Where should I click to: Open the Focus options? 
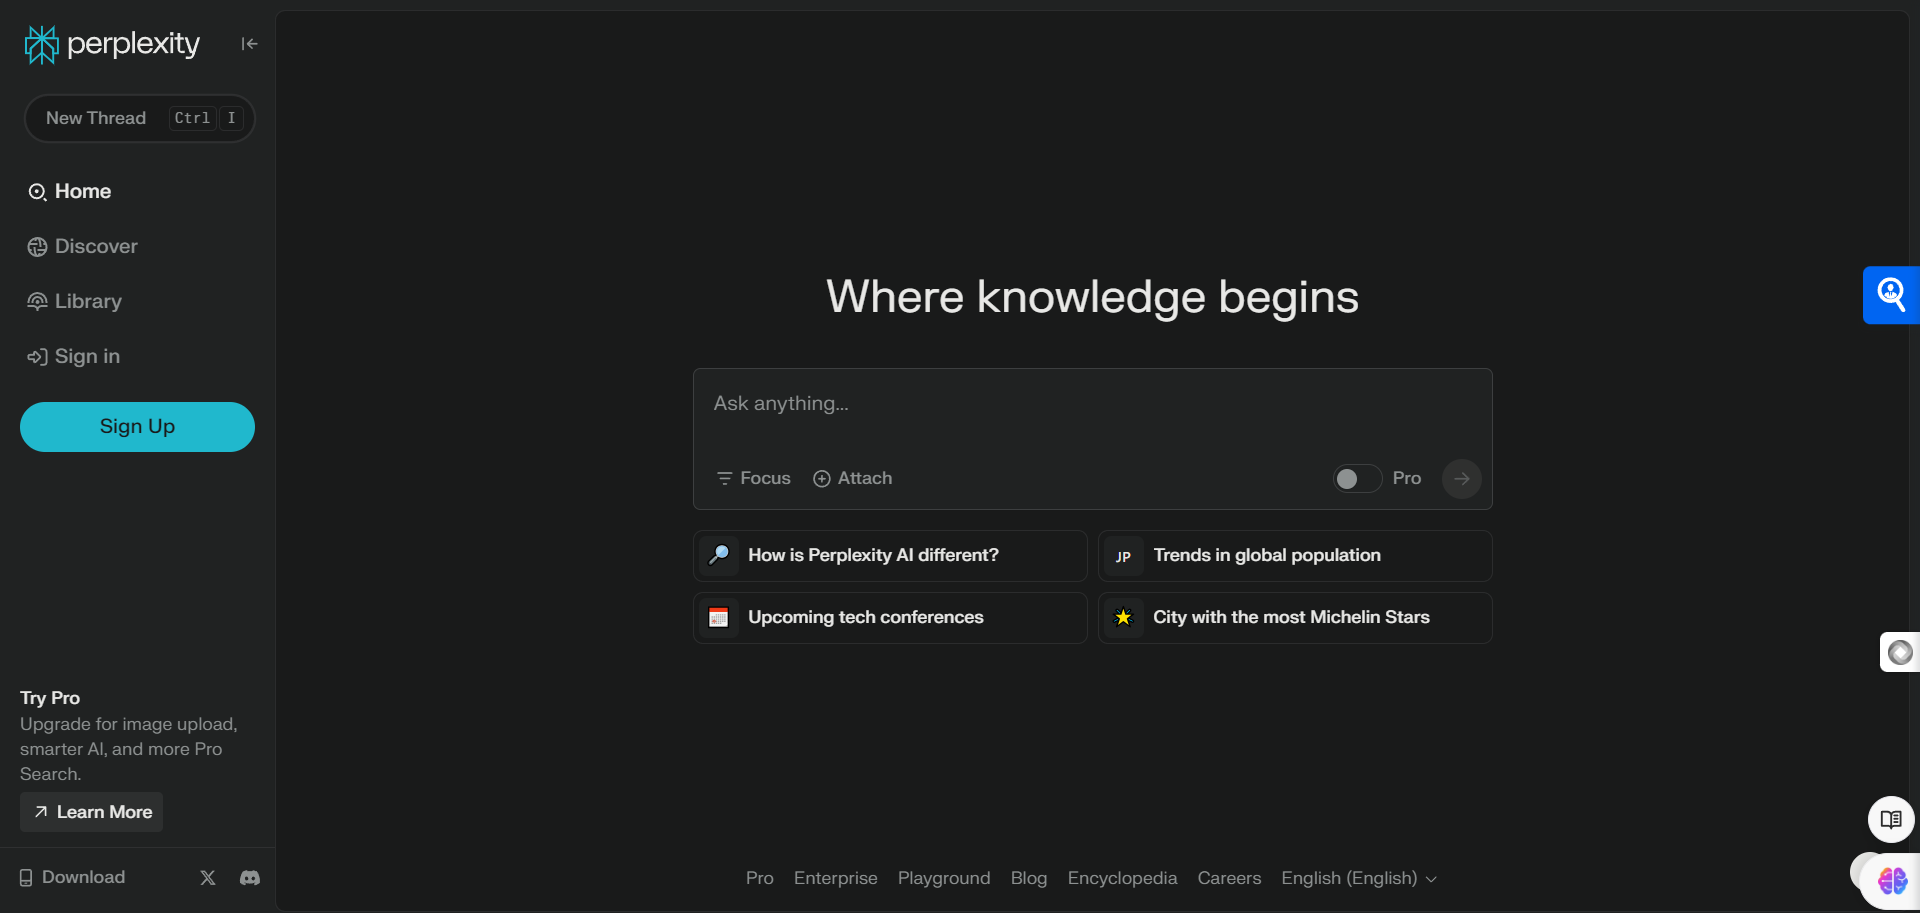click(x=753, y=478)
